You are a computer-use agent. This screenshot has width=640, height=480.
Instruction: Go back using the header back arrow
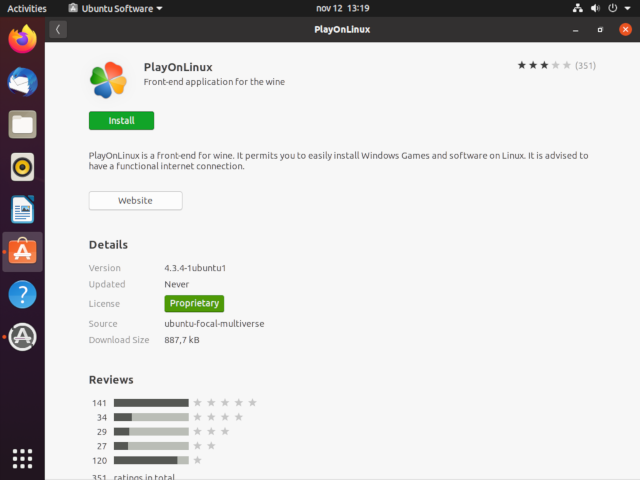[x=58, y=29]
